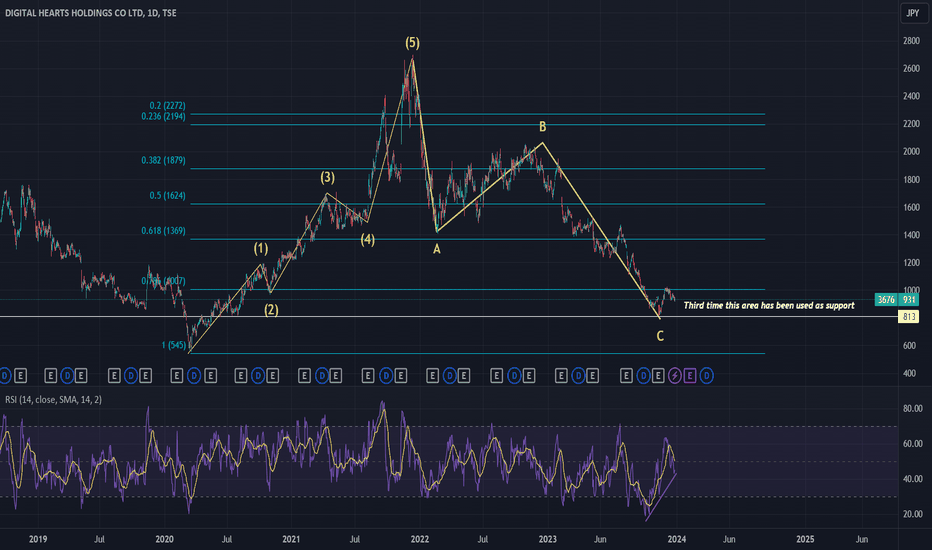Viewport: 932px width, 550px height.
Task: Click 2019 on the time axis
Action: [38, 539]
